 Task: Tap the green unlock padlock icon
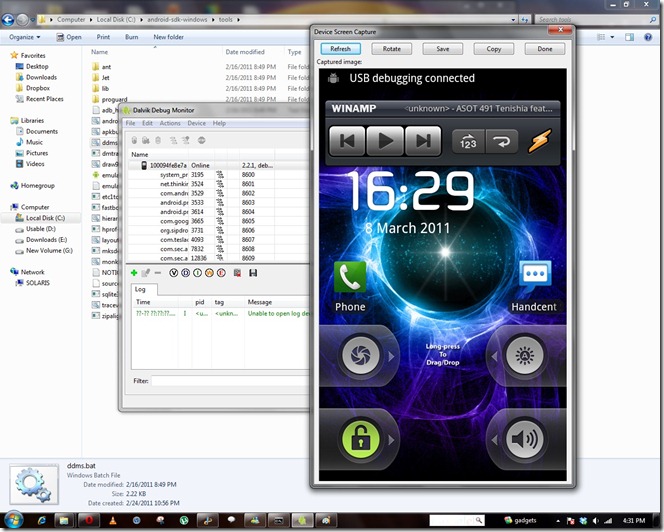pos(360,439)
